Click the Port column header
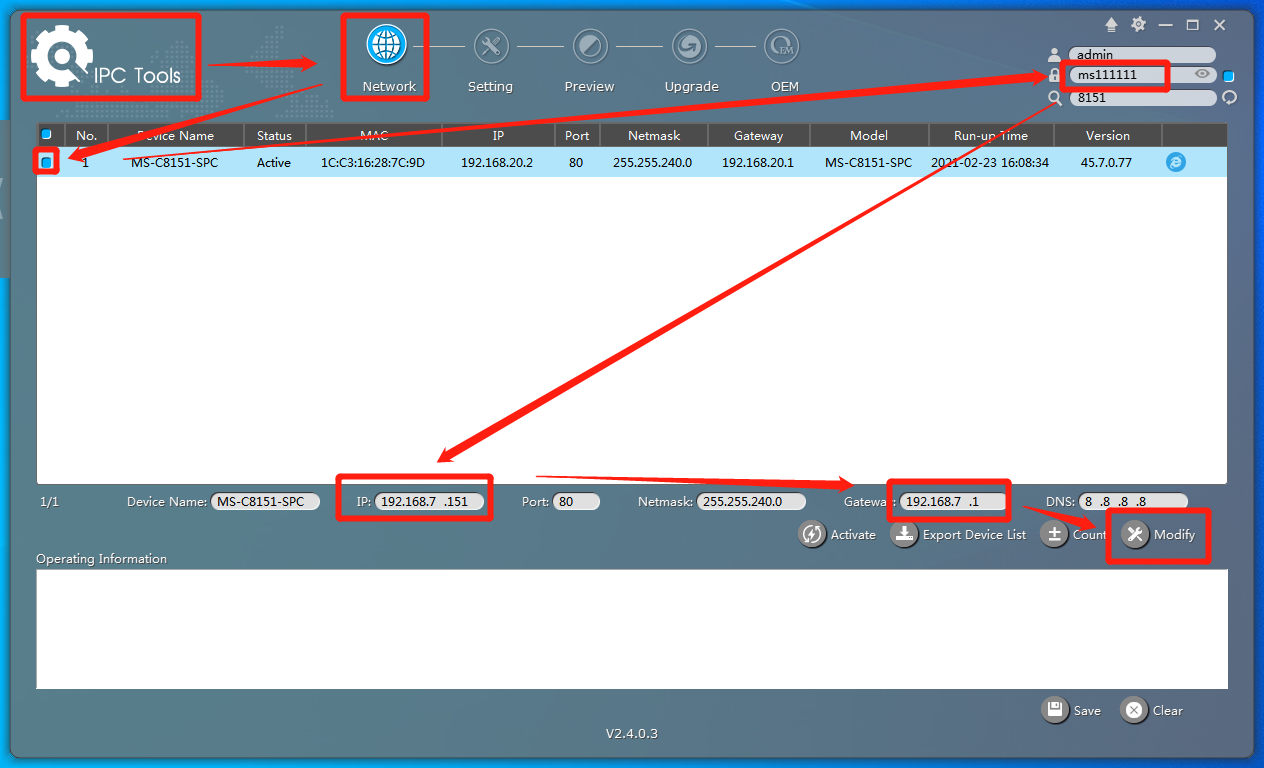Viewport: 1264px width, 768px height. coord(577,135)
